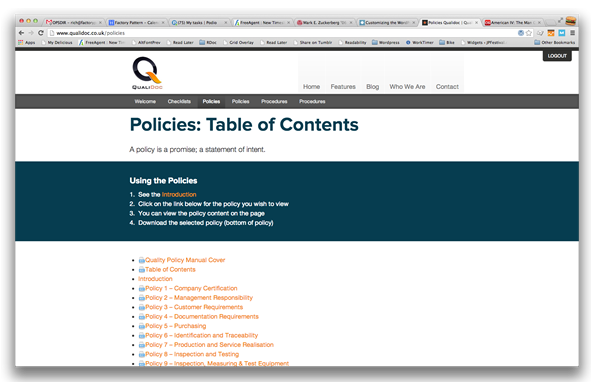Open the Introduction entry in the policy list
This screenshot has height=382, width=591.
pyautogui.click(x=155, y=279)
